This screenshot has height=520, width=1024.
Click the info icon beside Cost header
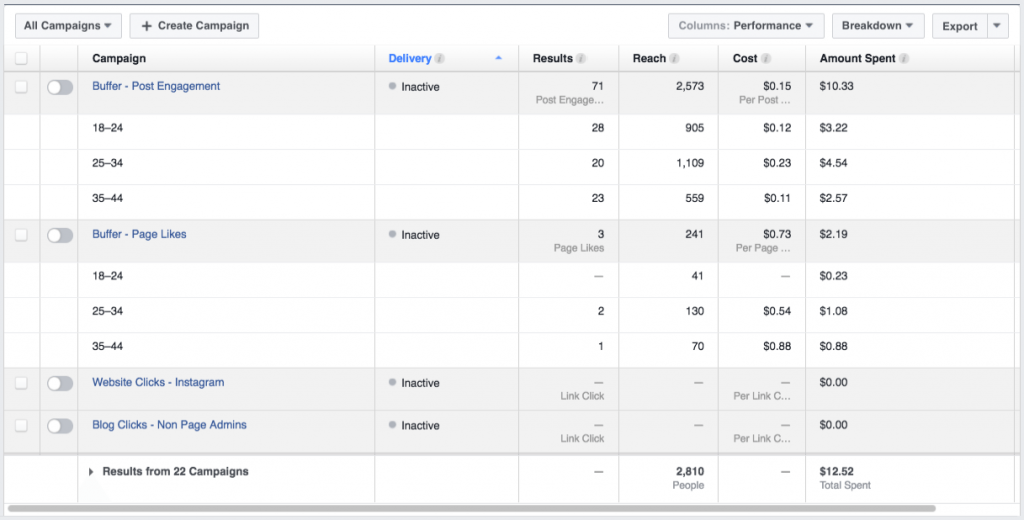point(766,59)
